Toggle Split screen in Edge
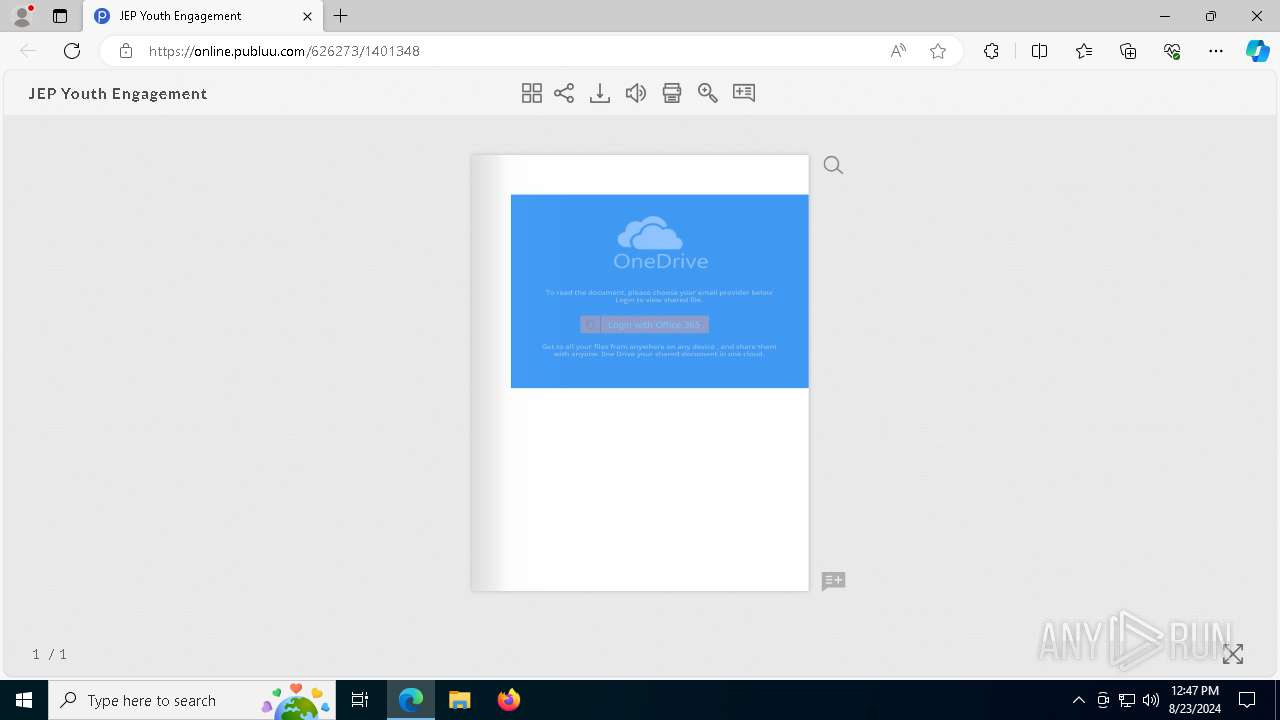 [x=1039, y=51]
